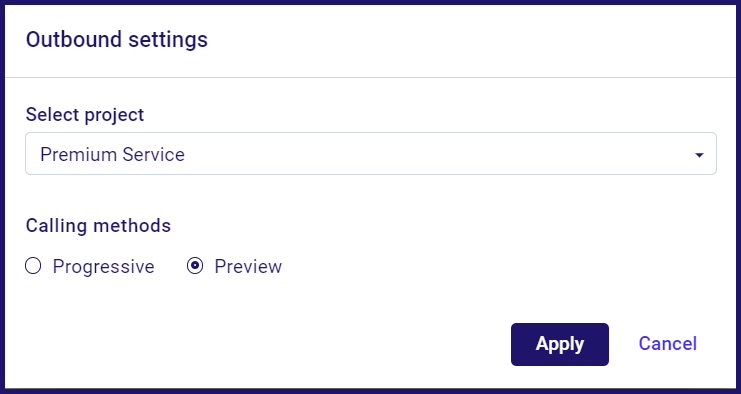Viewport: 741px width, 394px height.
Task: Click the word Premium in project field
Action: coord(78,154)
